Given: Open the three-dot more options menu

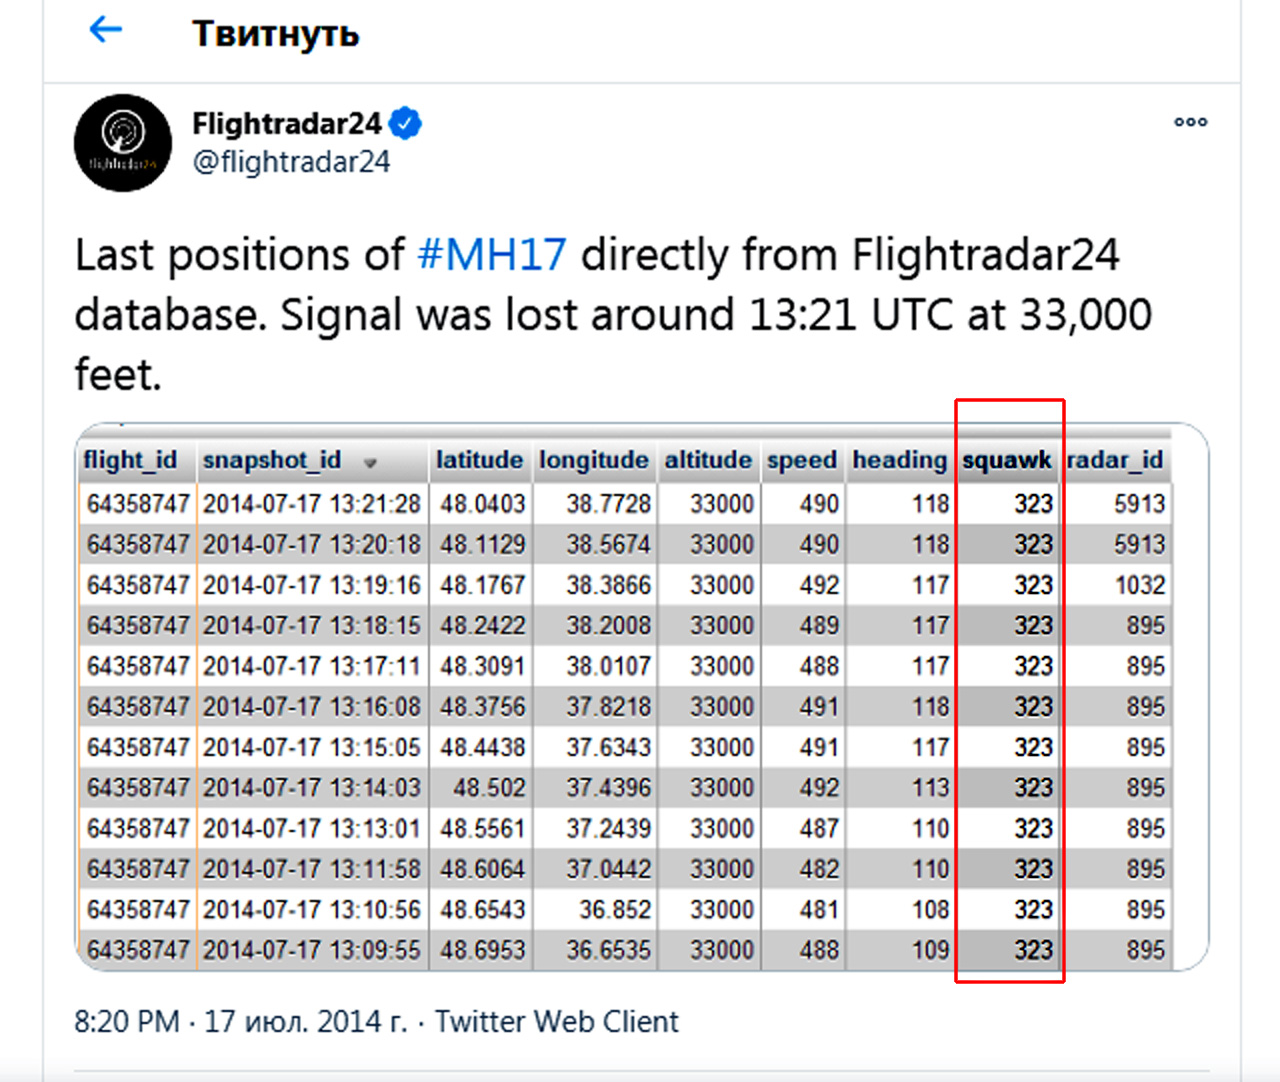Looking at the screenshot, I should click(x=1190, y=122).
